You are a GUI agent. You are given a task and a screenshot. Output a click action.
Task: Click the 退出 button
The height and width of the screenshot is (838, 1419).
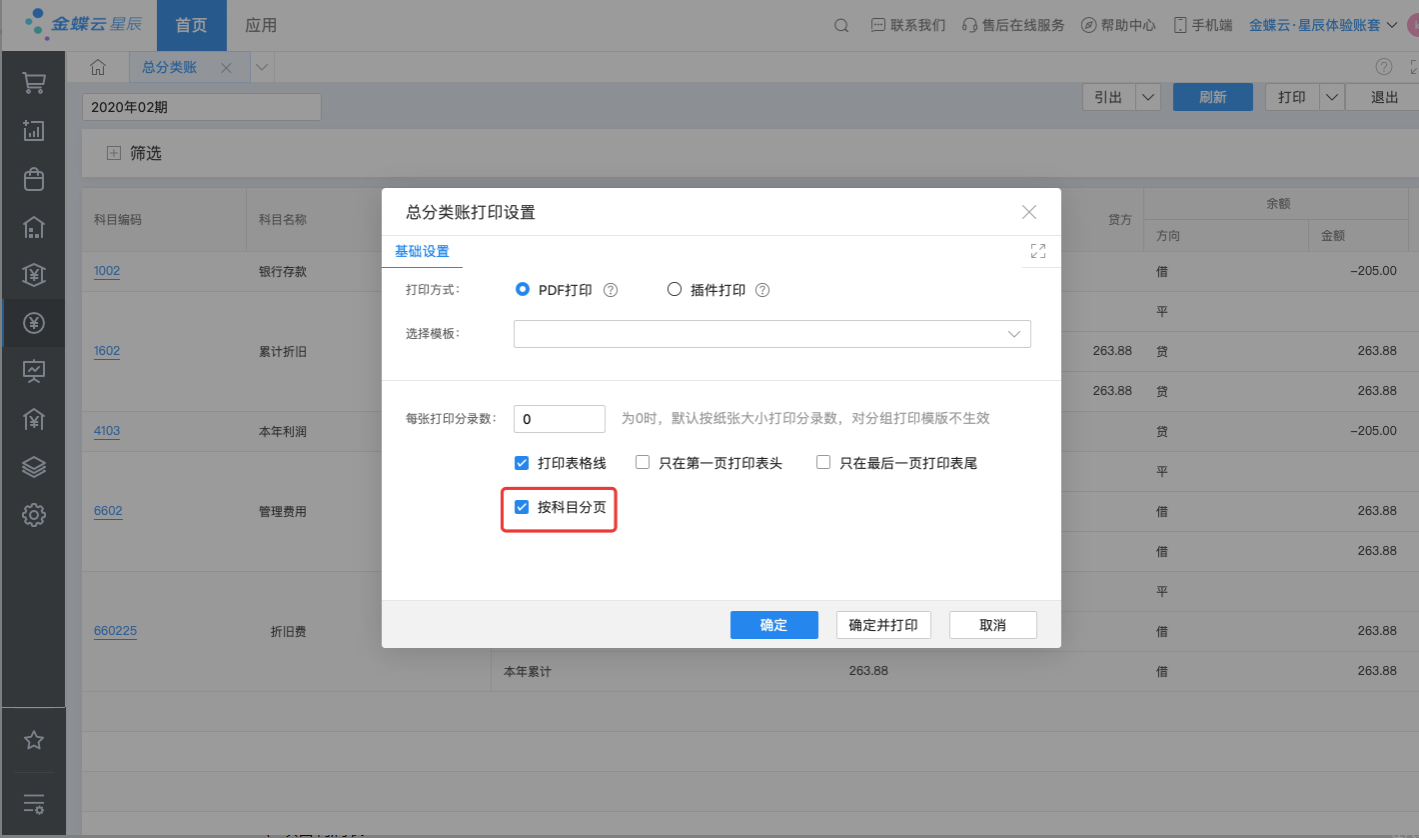pos(1384,97)
